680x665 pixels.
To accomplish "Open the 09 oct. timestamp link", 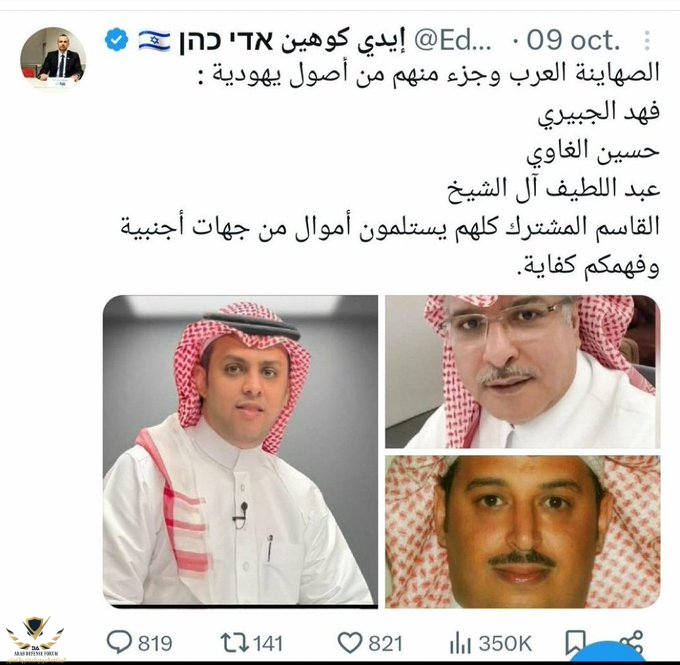I will point(573,40).
